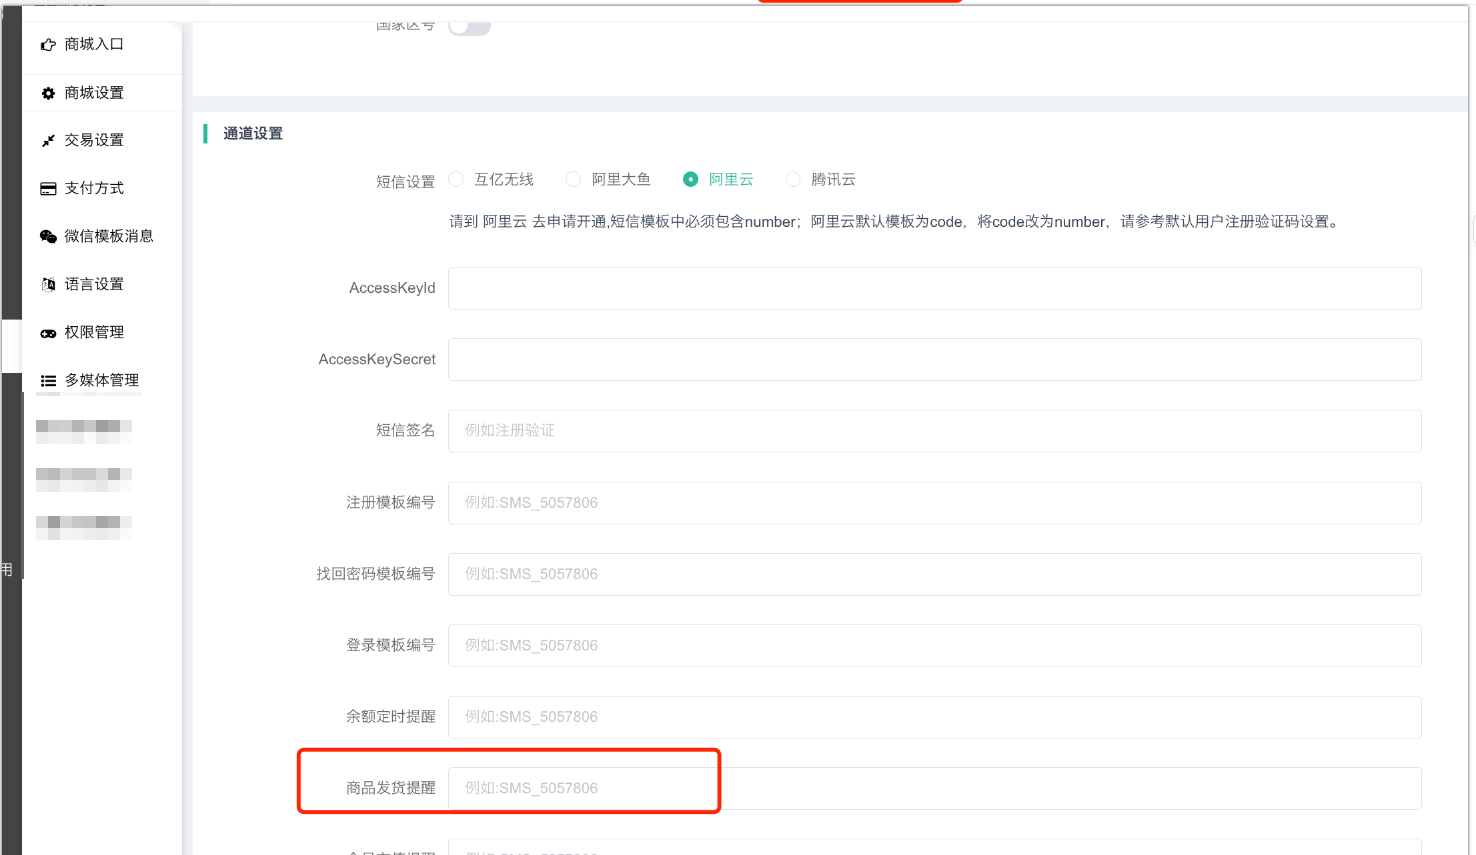Click the 微信模板消息 WeChat icon
Image resolution: width=1476 pixels, height=855 pixels.
[48, 237]
